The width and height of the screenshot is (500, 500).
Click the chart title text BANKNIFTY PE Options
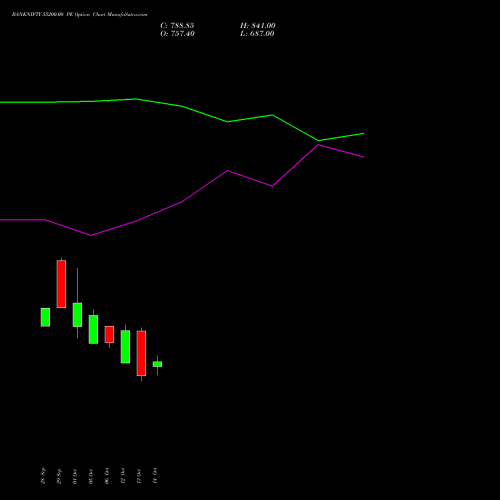[x=79, y=15]
